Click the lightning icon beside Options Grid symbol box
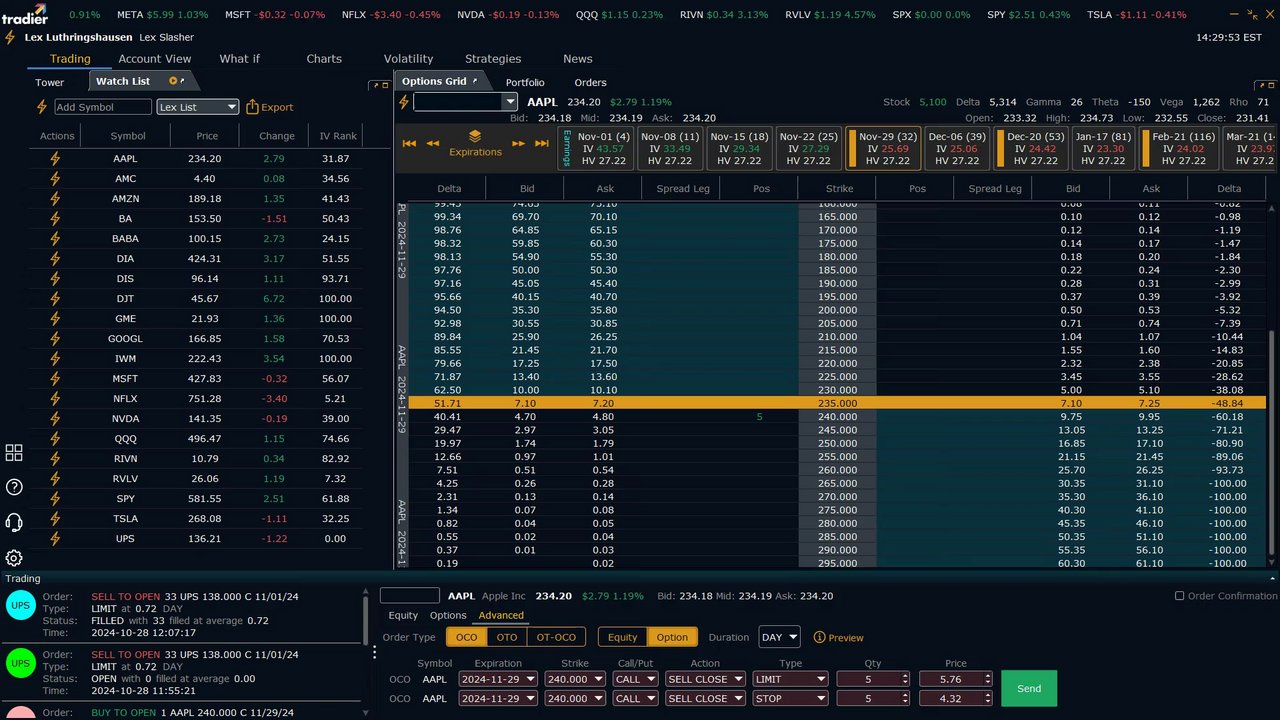This screenshot has width=1280, height=720. coord(404,102)
